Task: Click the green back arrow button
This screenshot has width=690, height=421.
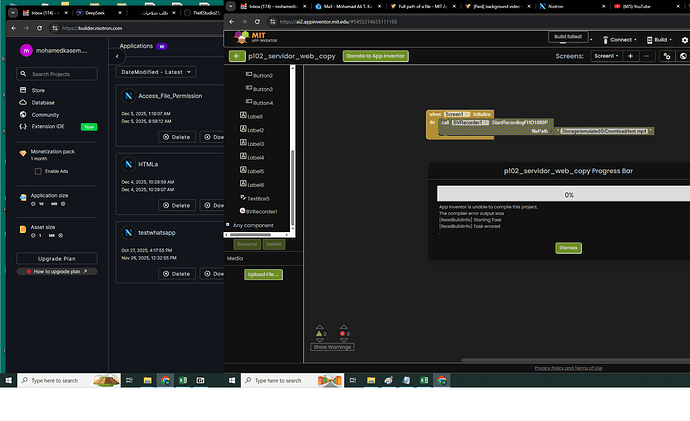Action: coord(237,56)
